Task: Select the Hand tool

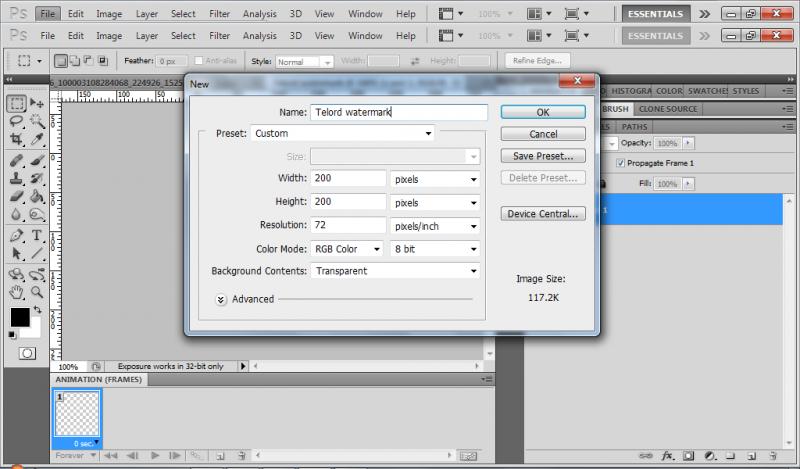Action: (x=17, y=293)
